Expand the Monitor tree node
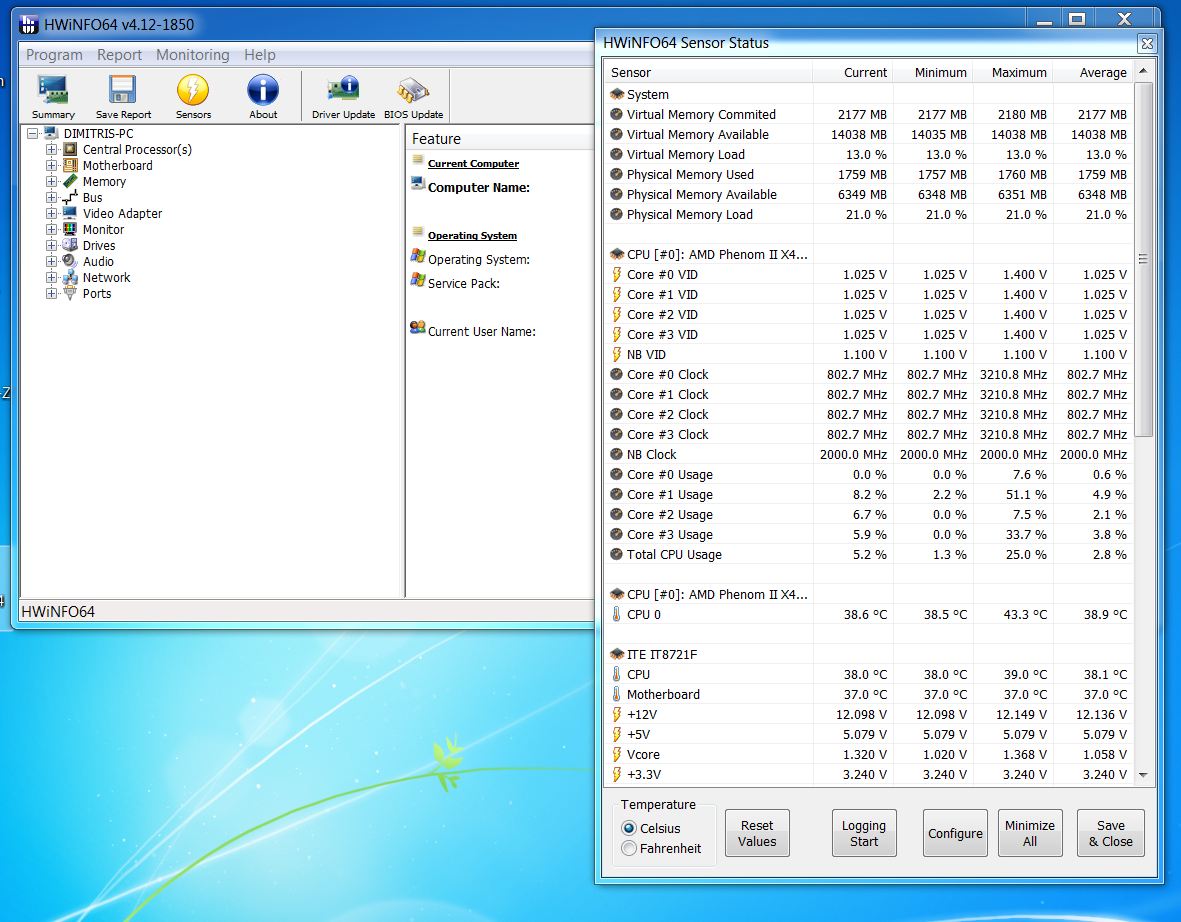1181x922 pixels. pos(51,229)
